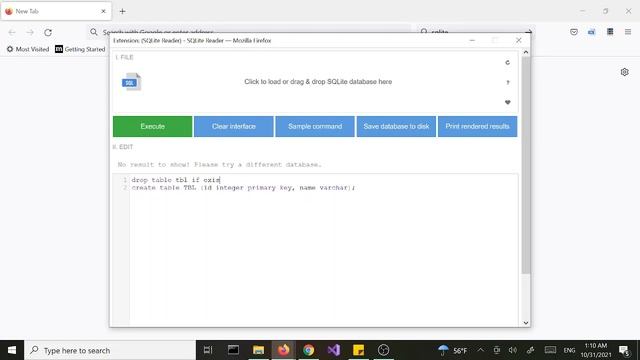Click the Windows search box on the taskbar

[110, 350]
